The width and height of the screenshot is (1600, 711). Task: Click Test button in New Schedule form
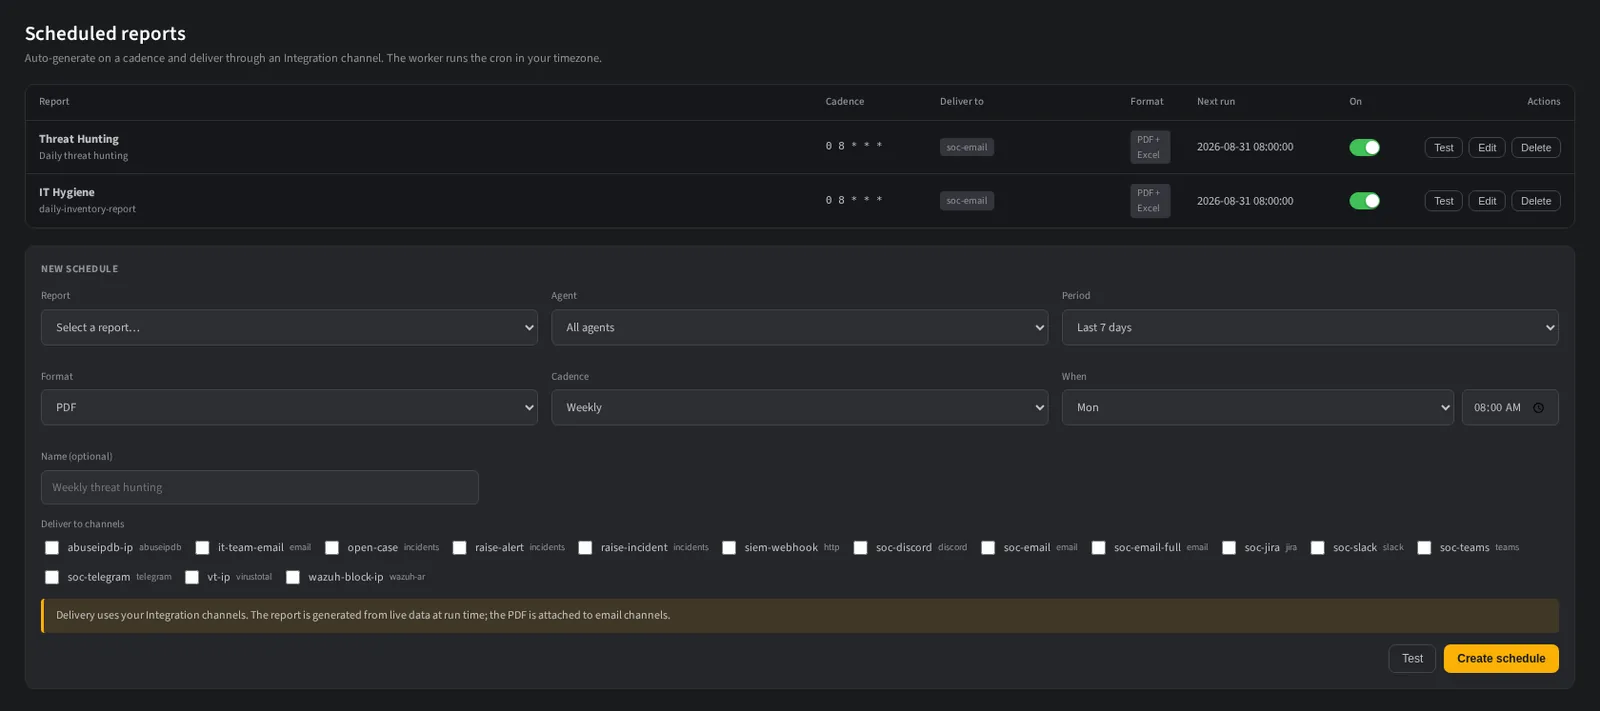1412,658
